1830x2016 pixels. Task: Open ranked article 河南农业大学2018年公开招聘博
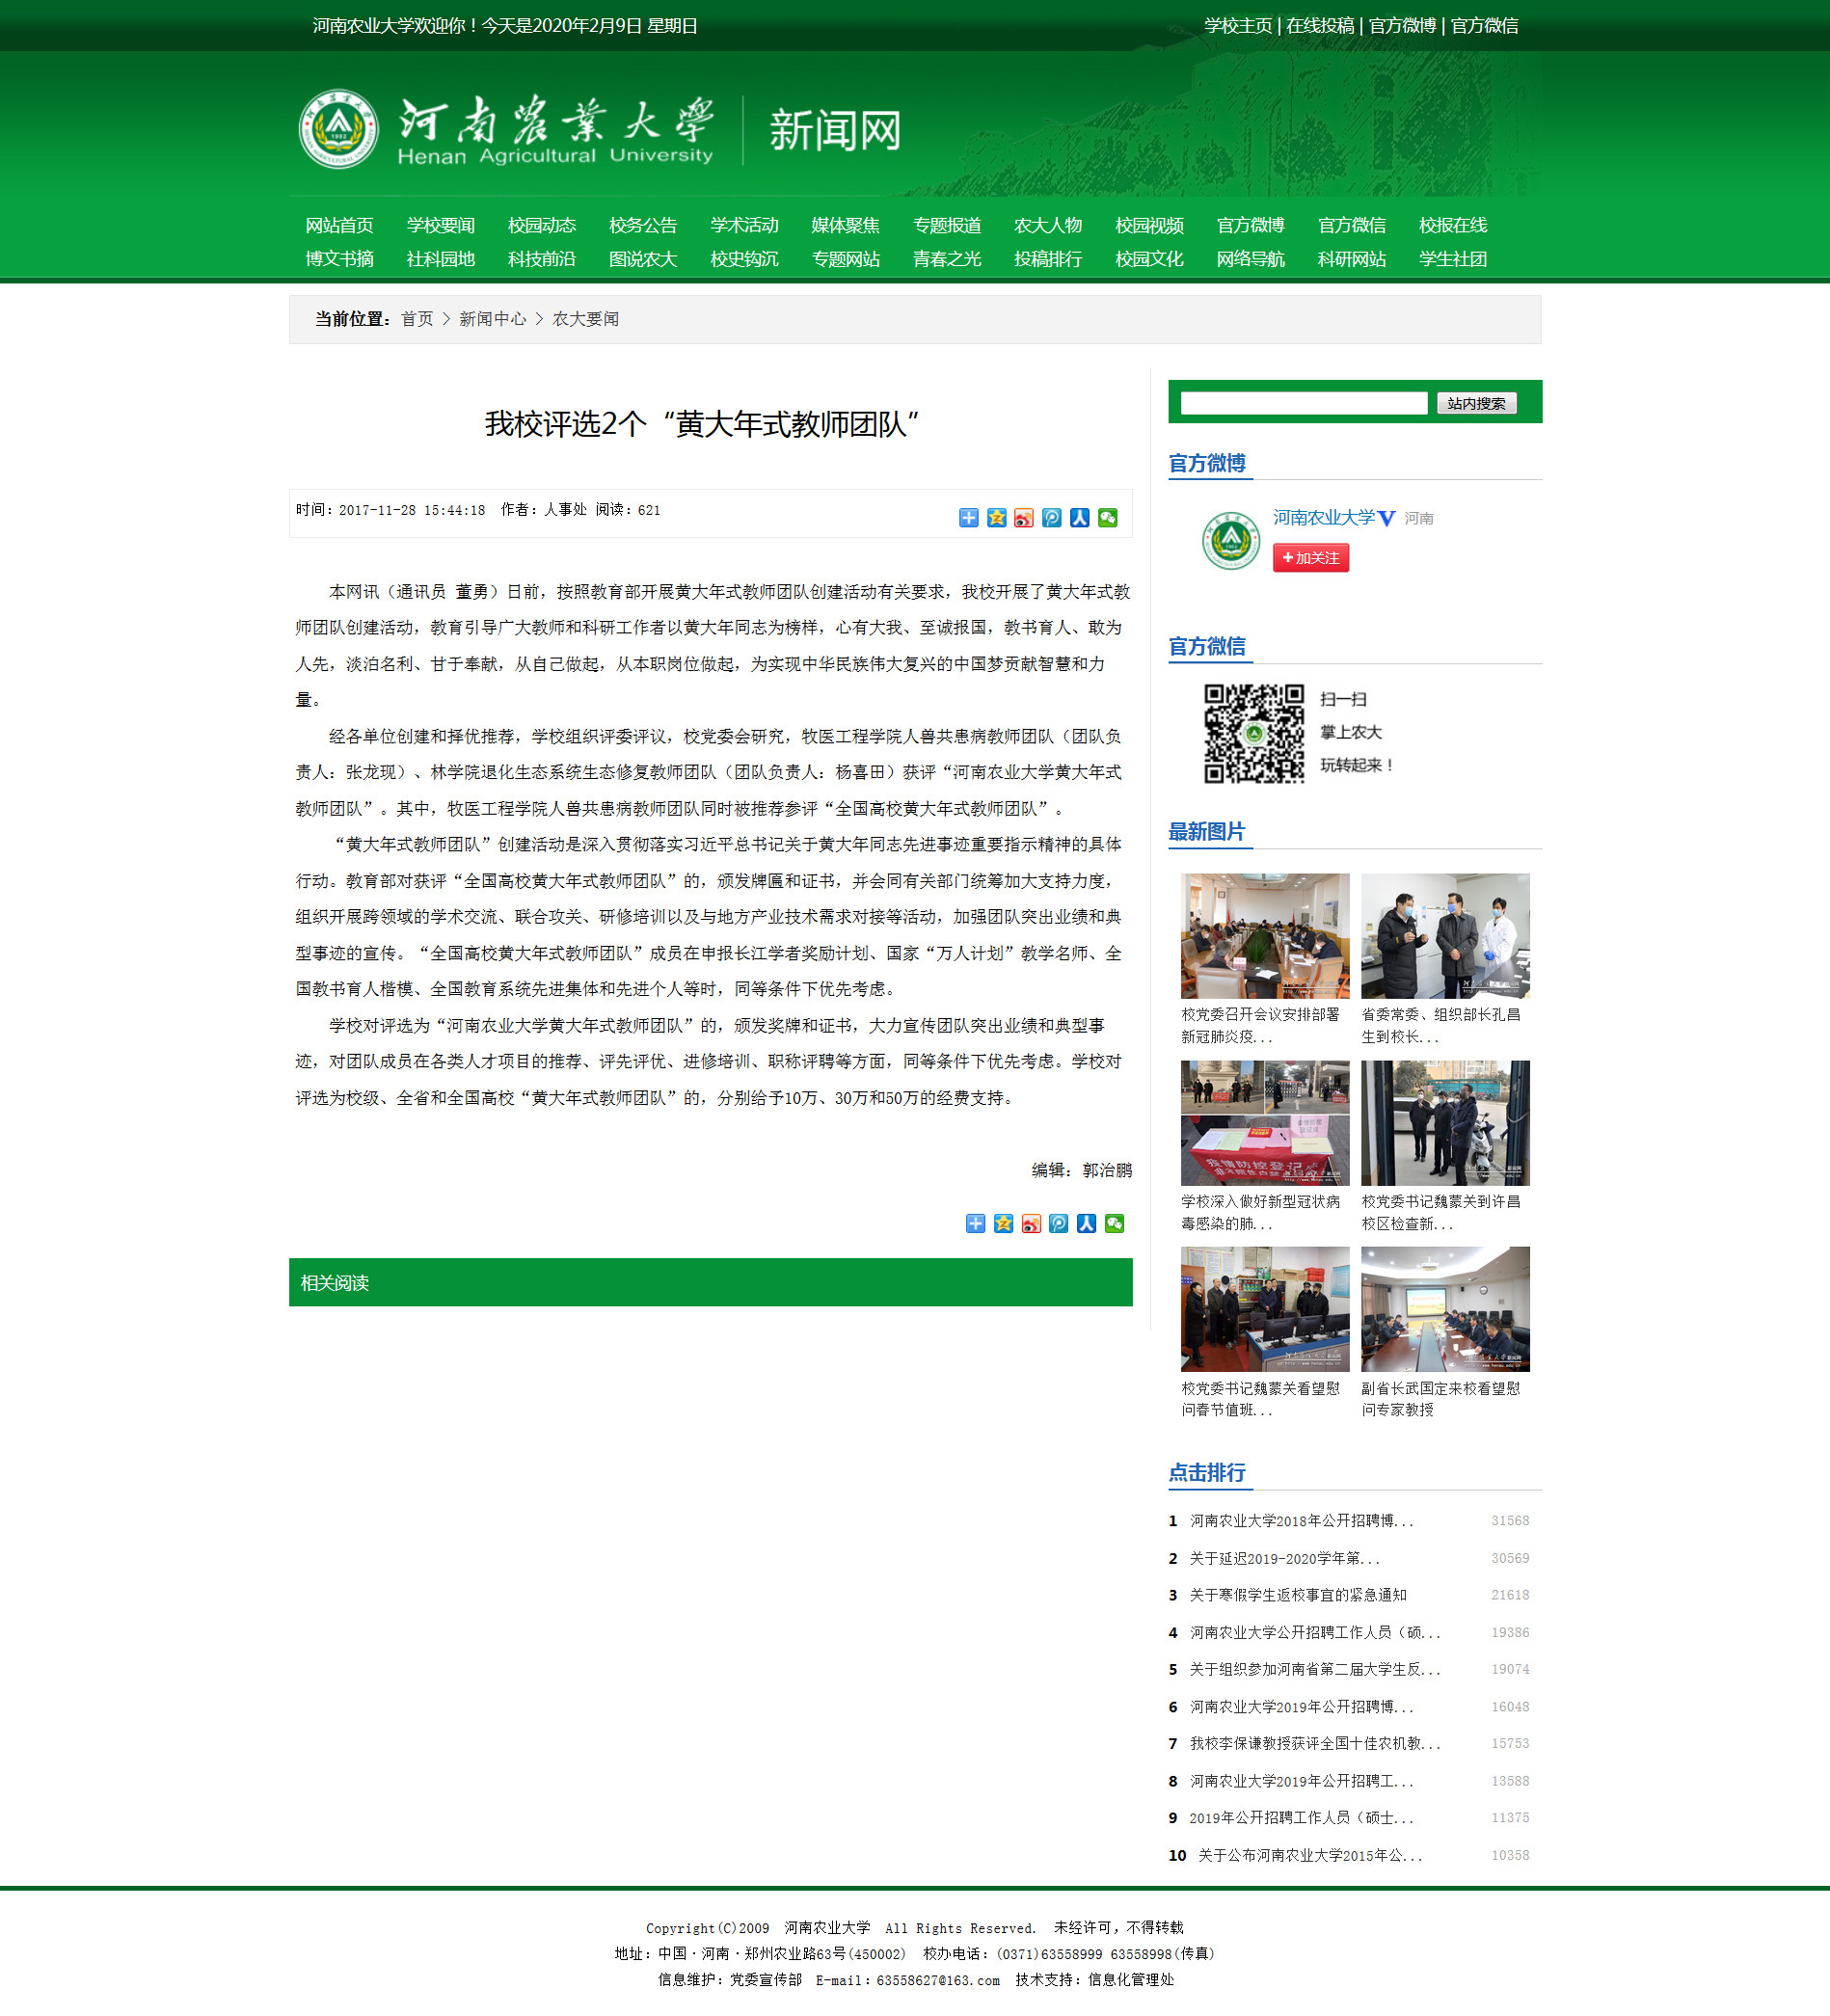tap(1301, 1521)
